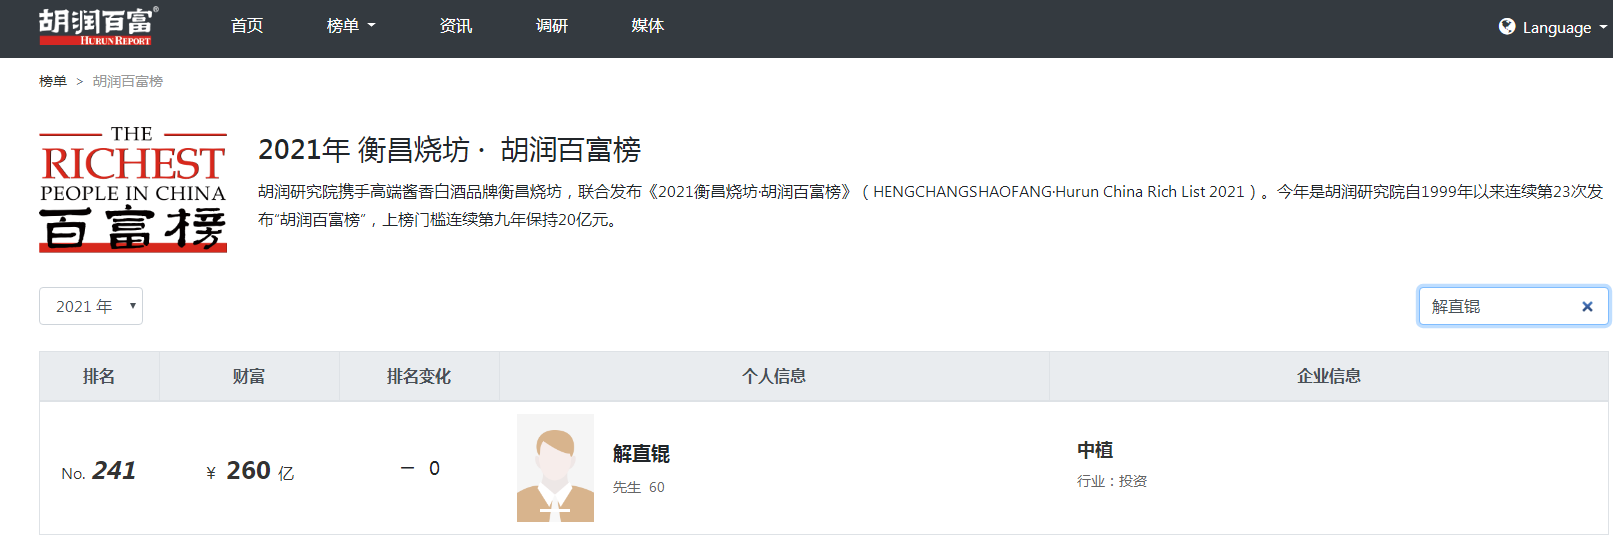Click the 财富 column header
Image resolution: width=1613 pixels, height=541 pixels.
[x=249, y=376]
